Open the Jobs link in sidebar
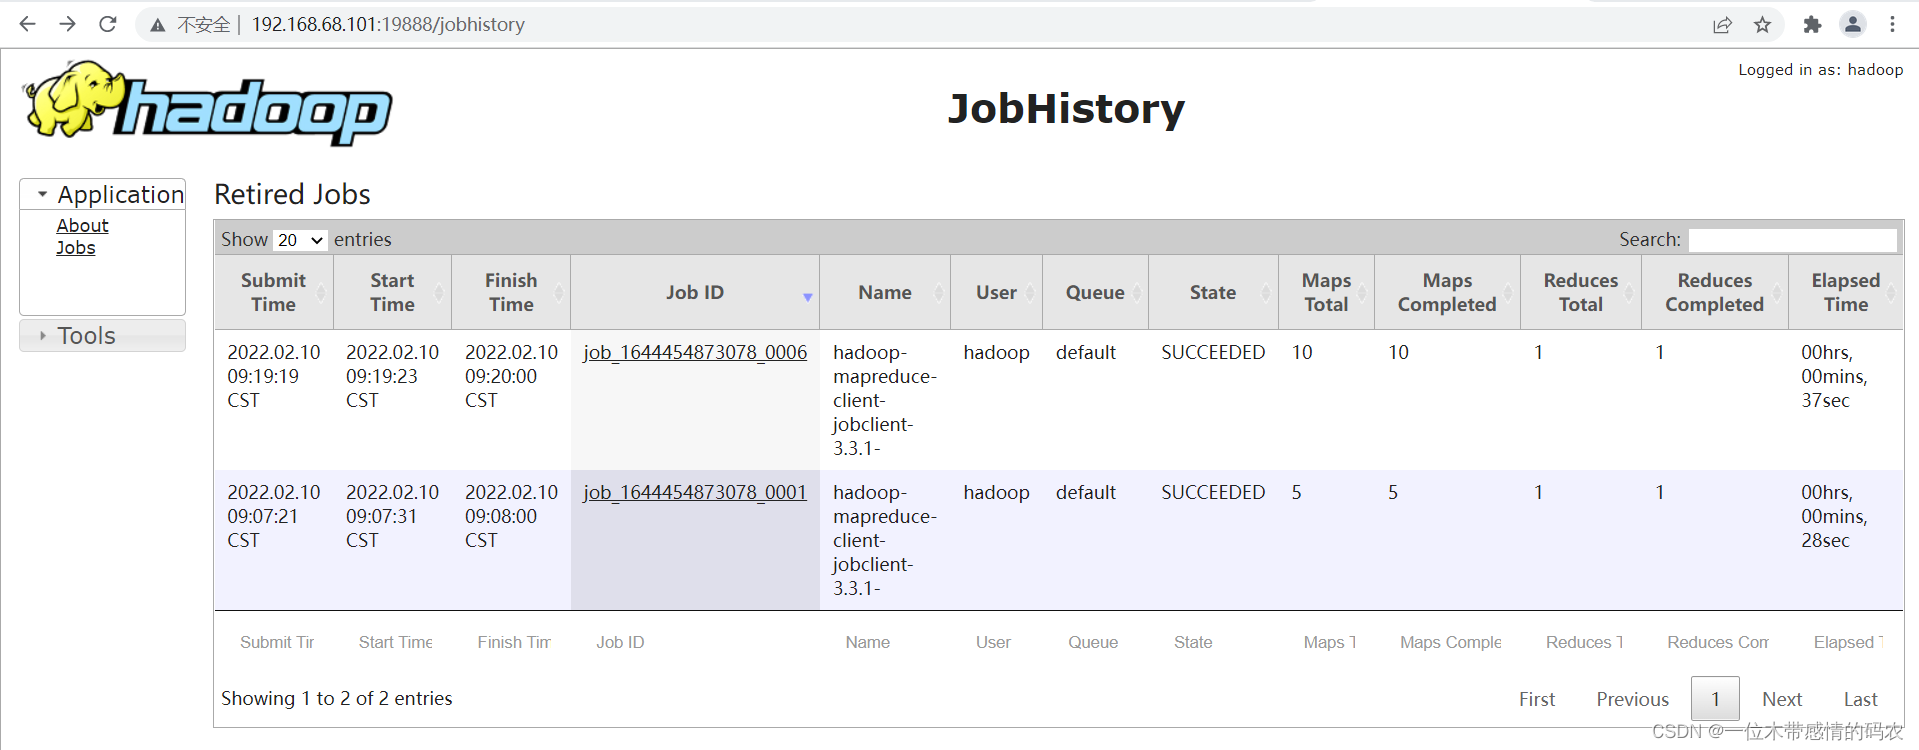Viewport: 1919px width, 750px height. pyautogui.click(x=76, y=248)
